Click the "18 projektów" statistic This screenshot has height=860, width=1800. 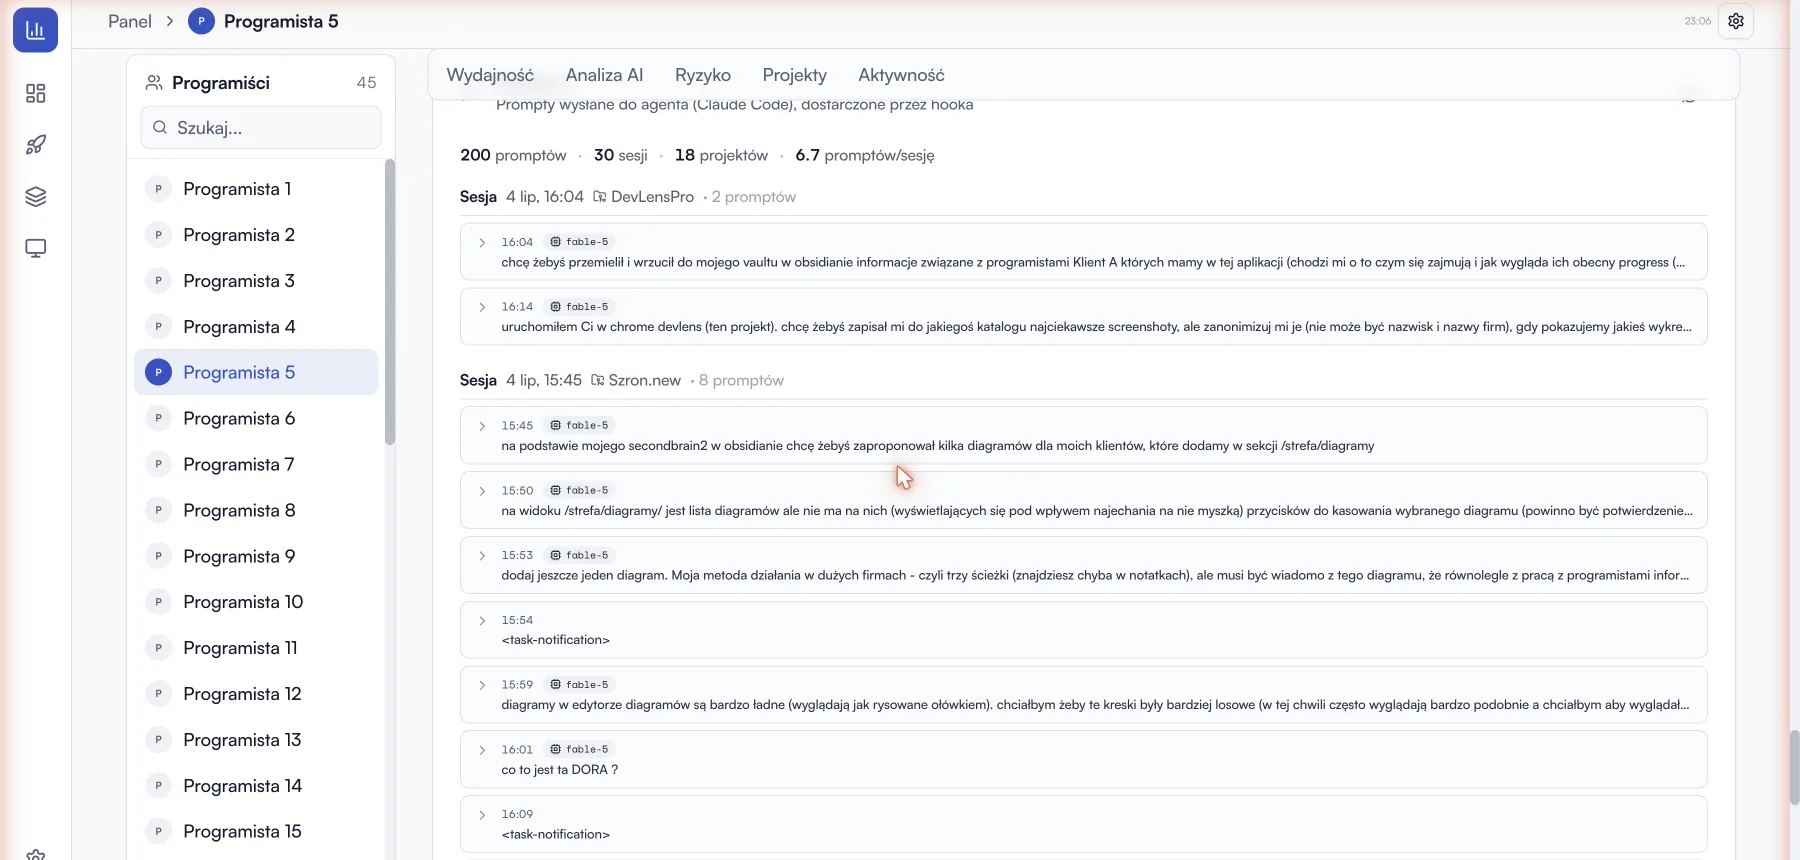721,155
